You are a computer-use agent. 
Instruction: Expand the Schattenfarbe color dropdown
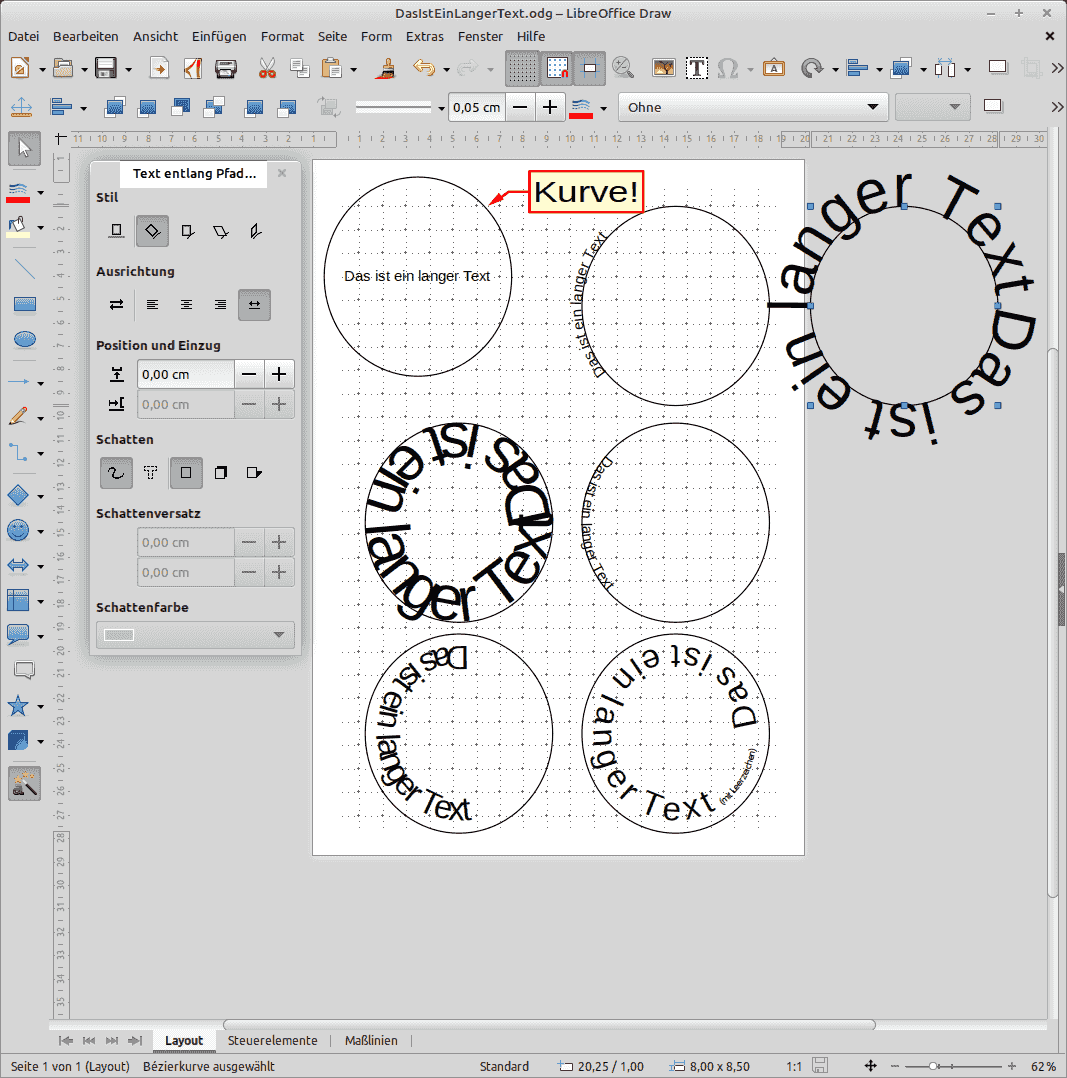click(279, 635)
